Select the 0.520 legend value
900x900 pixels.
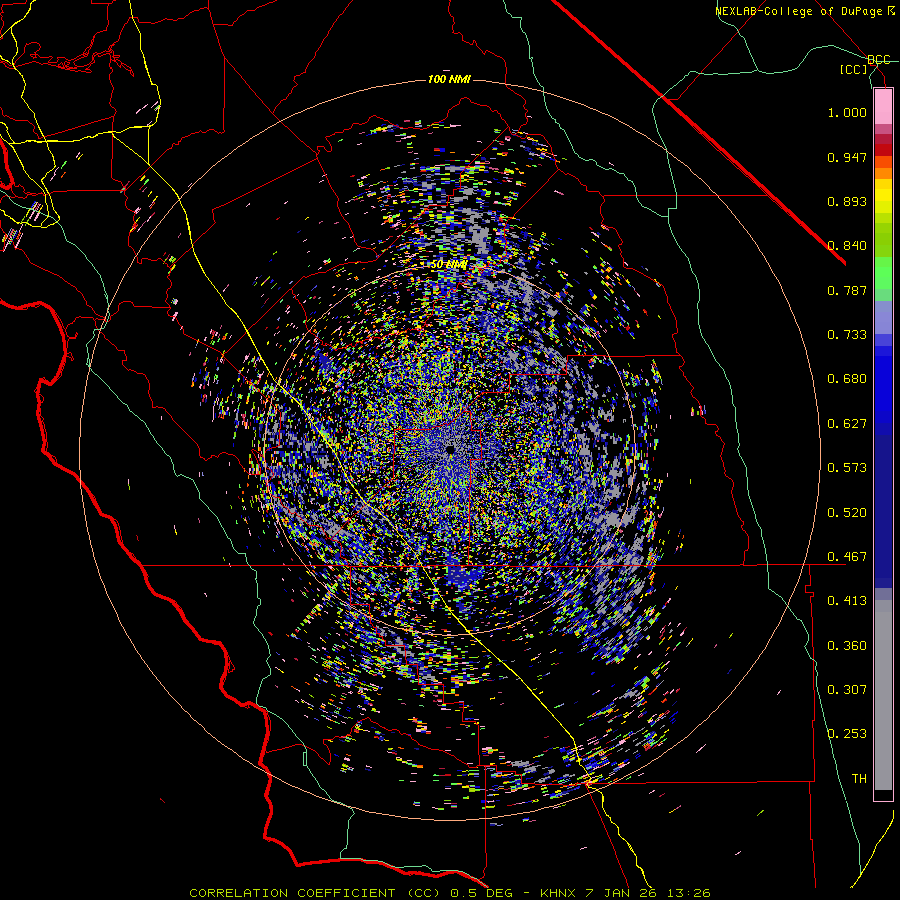[x=847, y=513]
